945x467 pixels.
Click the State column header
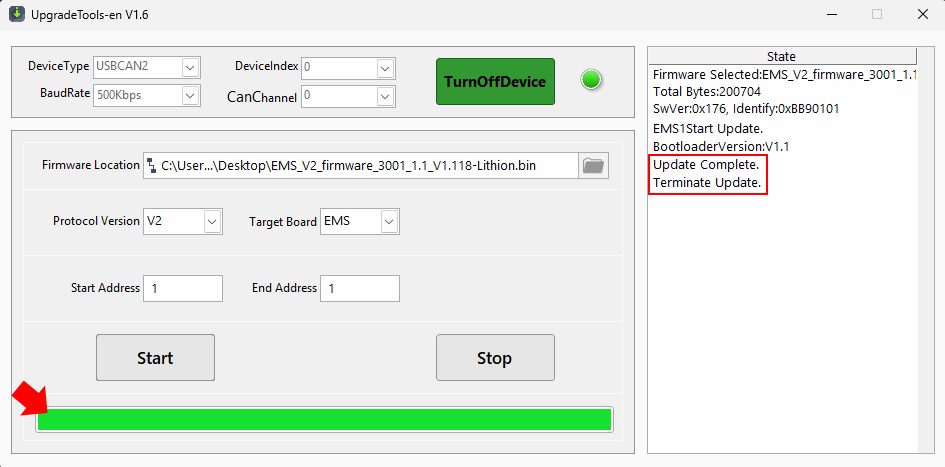coord(782,57)
